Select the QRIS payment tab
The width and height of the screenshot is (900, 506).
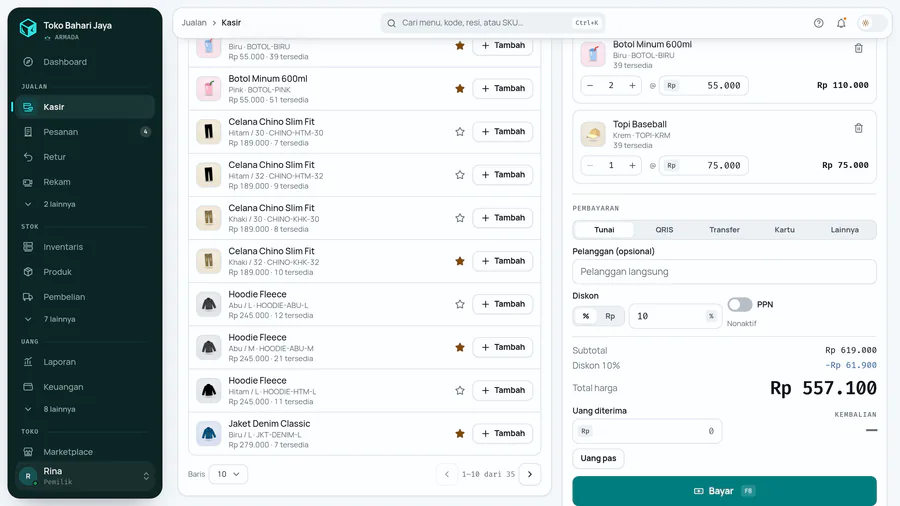pos(664,229)
